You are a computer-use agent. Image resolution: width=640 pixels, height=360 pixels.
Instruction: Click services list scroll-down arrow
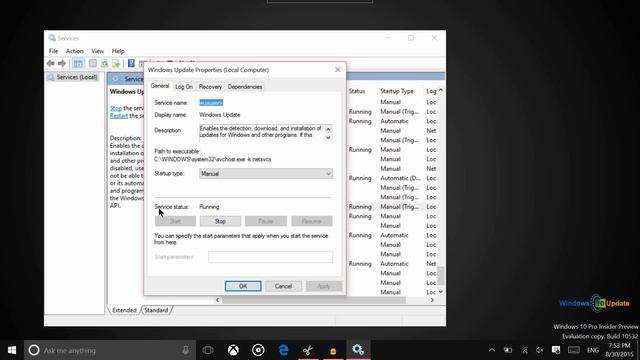pyautogui.click(x=441, y=292)
